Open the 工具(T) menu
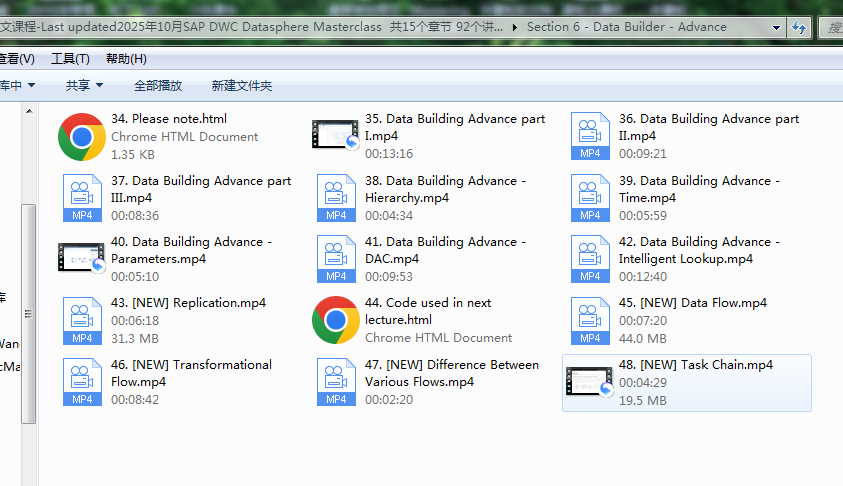This screenshot has width=843, height=486. (70, 59)
